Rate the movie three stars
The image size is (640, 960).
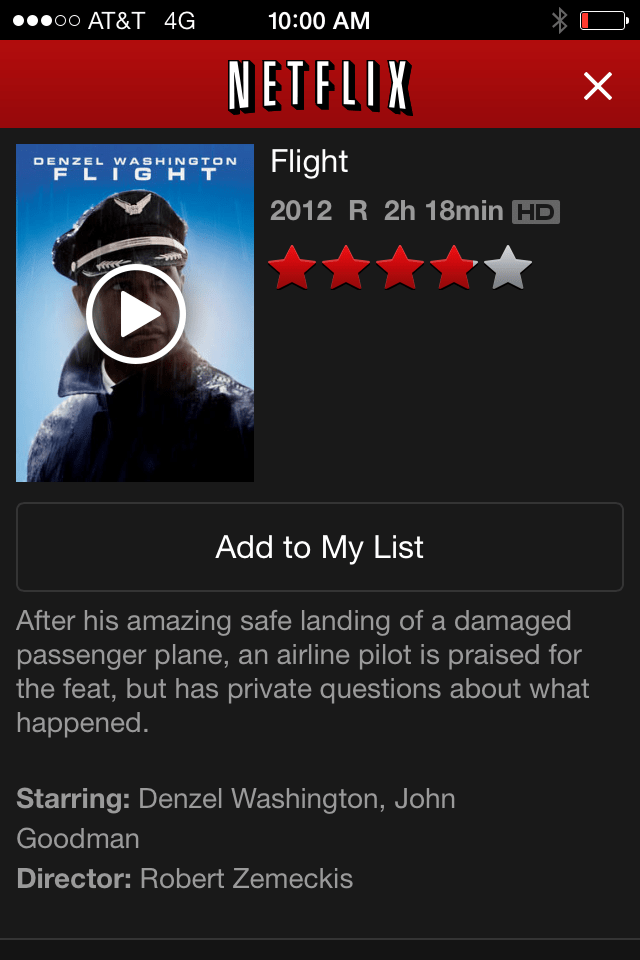point(400,268)
